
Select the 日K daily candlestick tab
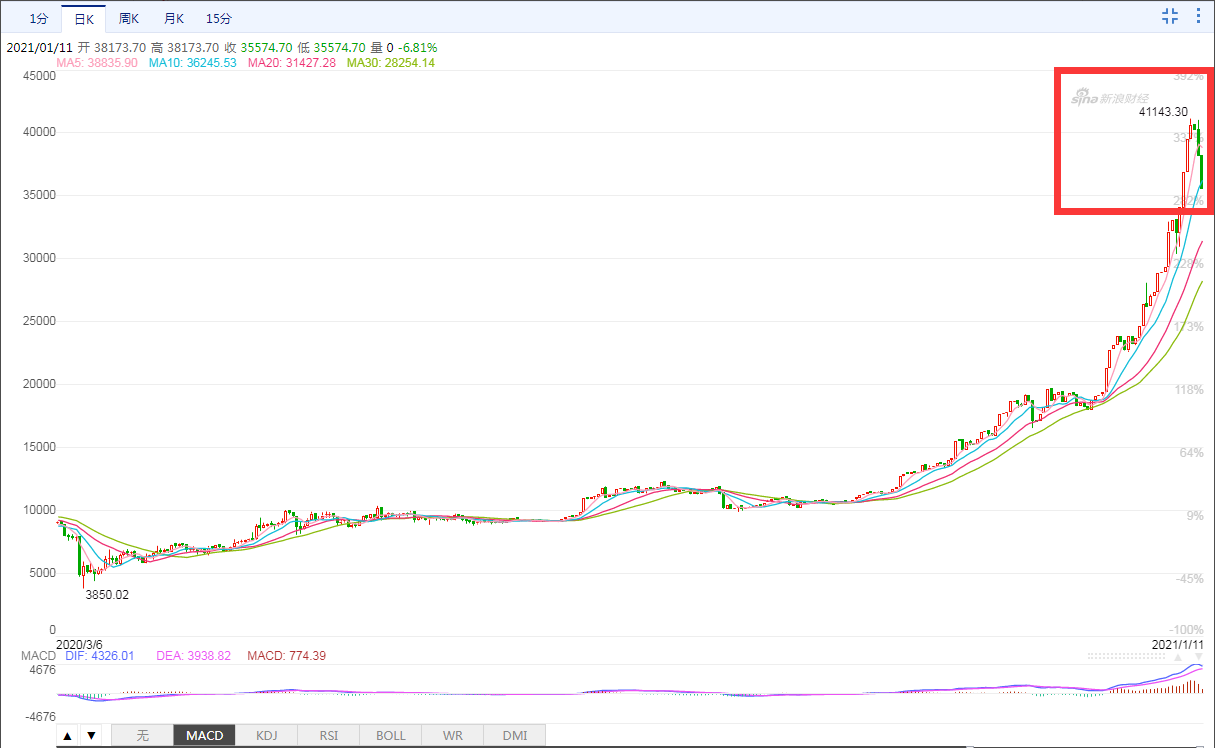84,18
